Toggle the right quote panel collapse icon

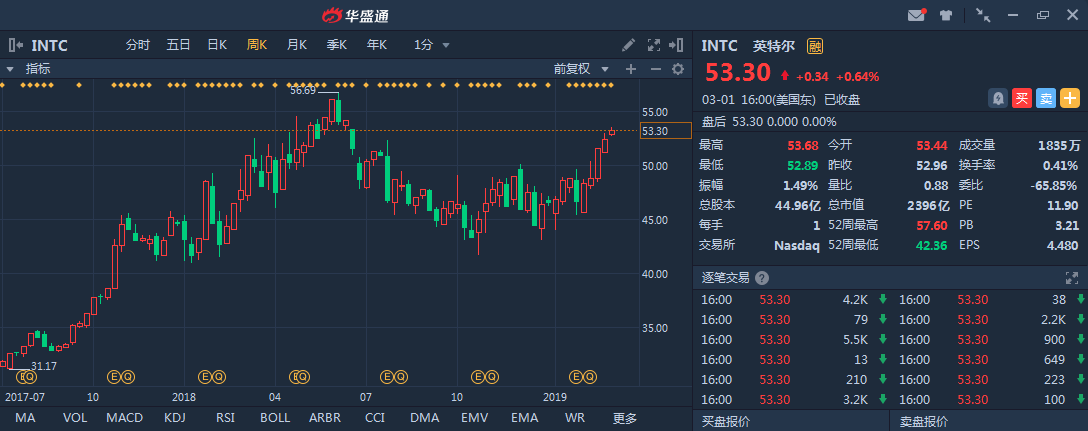point(680,45)
